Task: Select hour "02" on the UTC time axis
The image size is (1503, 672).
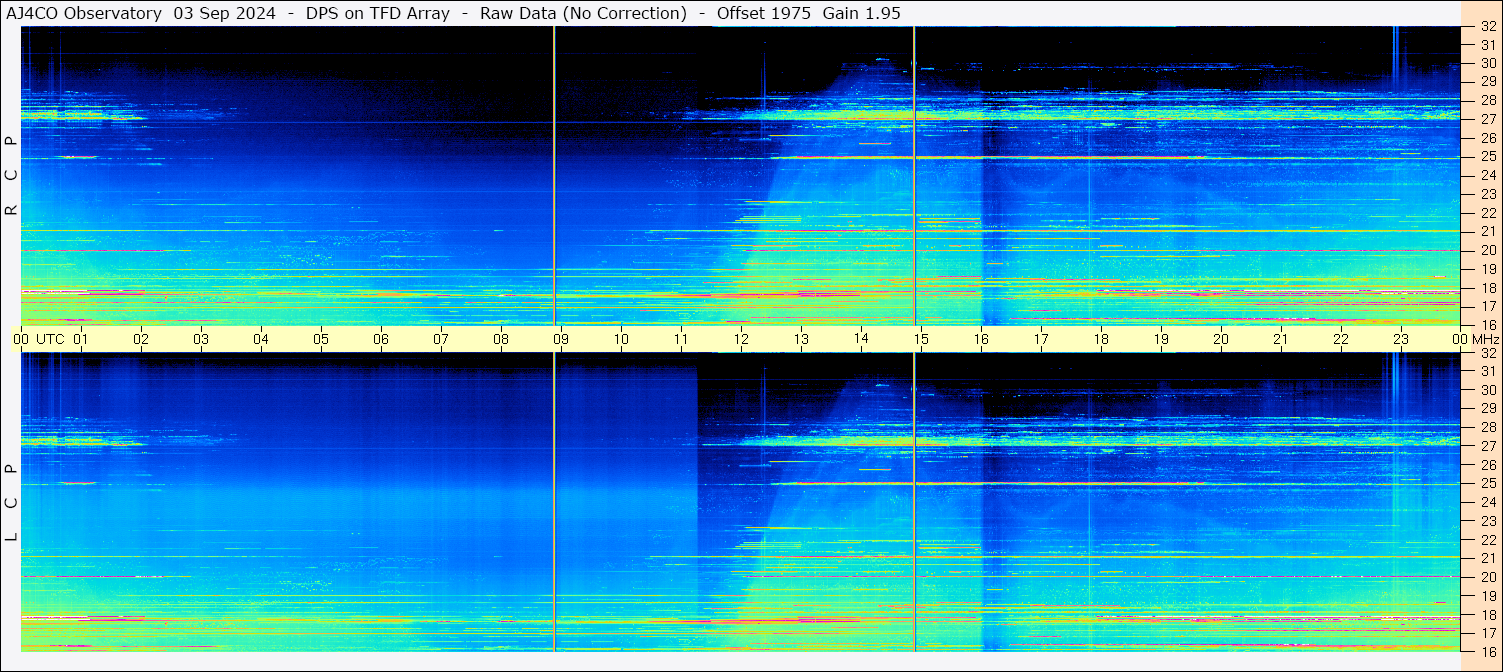Action: 141,339
